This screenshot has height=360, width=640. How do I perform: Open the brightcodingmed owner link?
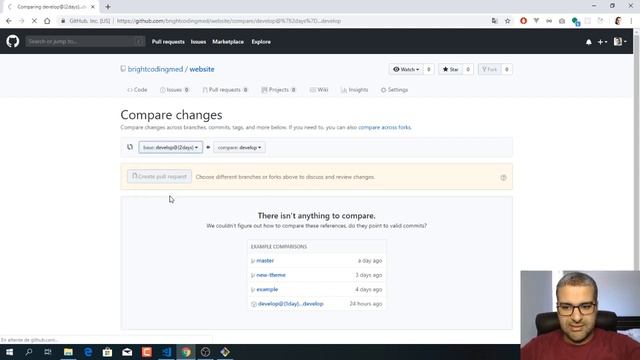[x=156, y=69]
